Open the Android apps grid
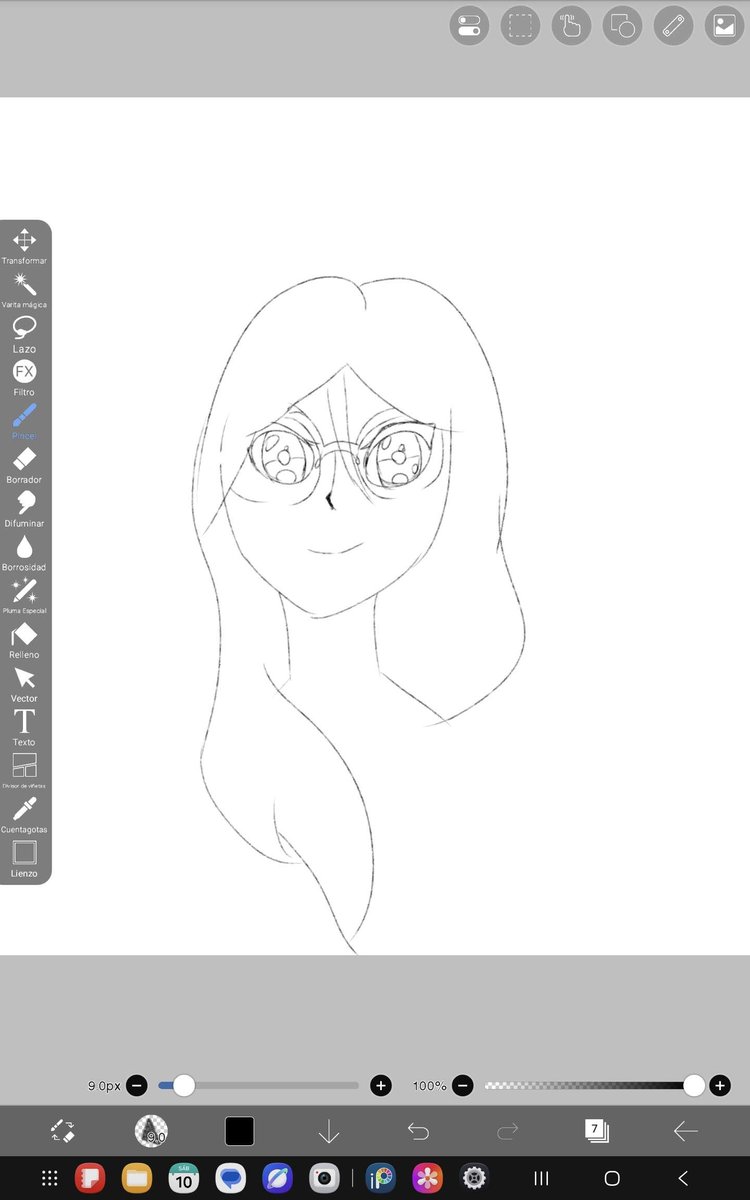 [50, 1178]
